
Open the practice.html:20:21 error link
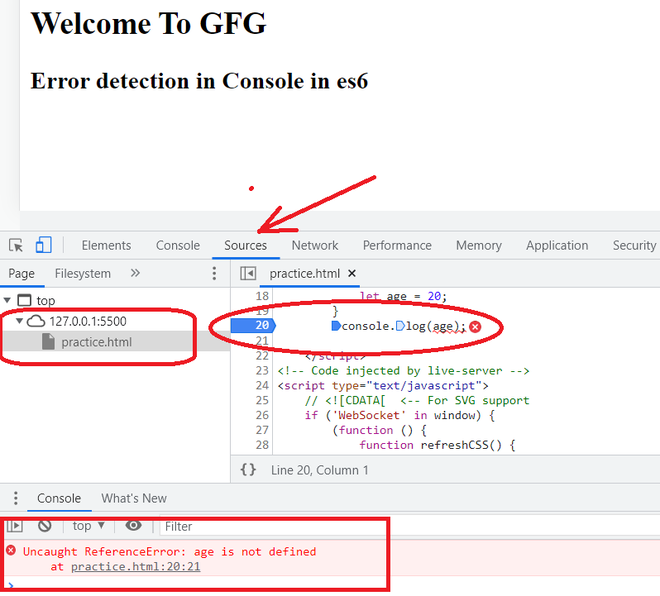click(136, 567)
